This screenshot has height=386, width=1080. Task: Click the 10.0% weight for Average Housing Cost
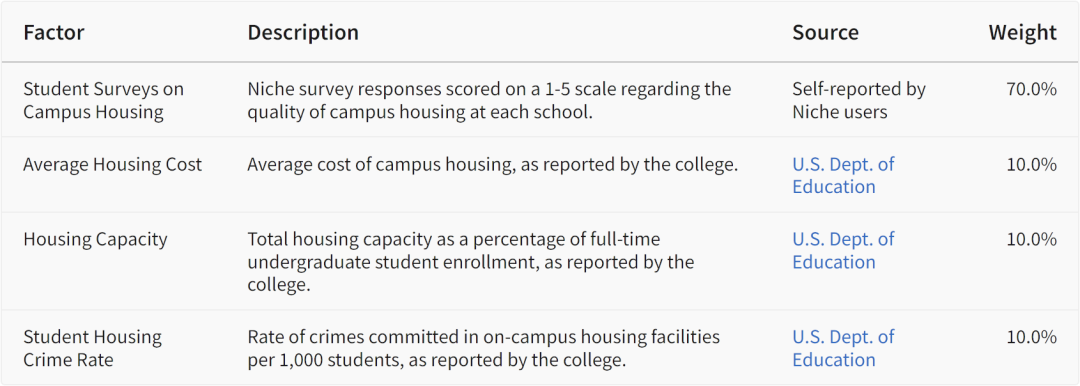(x=1031, y=164)
